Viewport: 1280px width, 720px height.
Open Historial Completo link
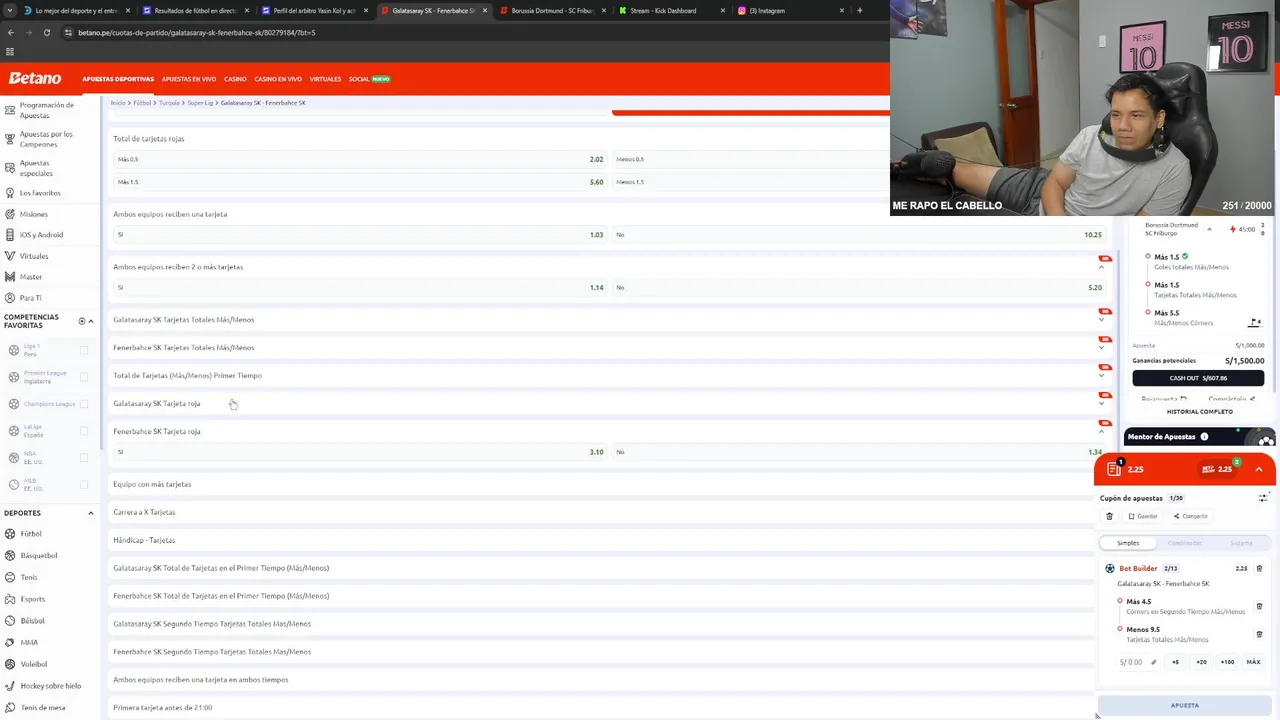pos(1199,412)
